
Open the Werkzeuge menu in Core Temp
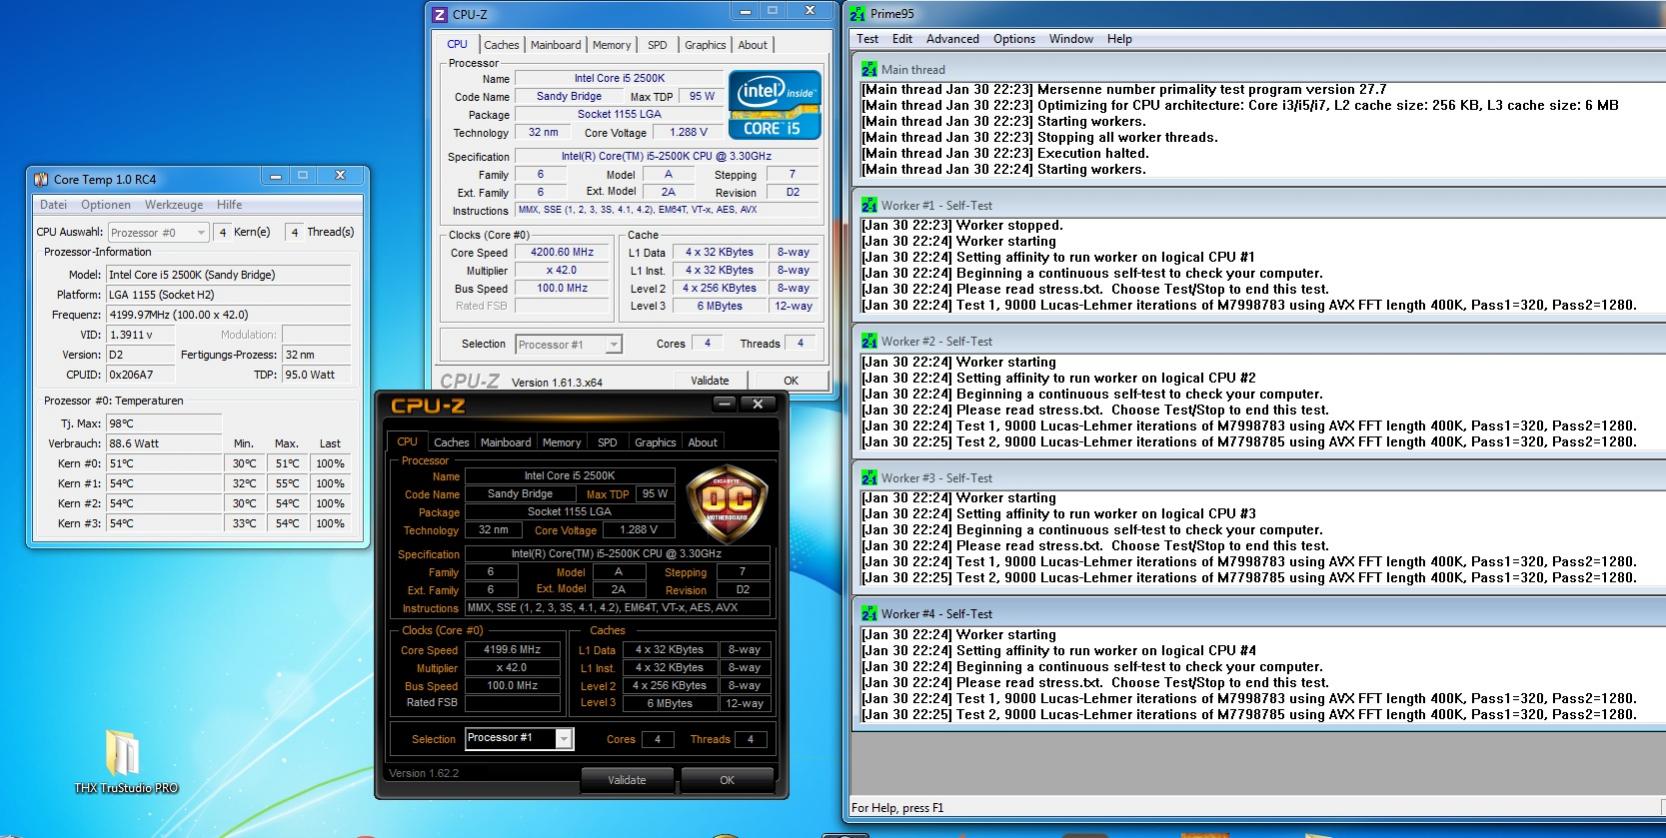(x=174, y=205)
